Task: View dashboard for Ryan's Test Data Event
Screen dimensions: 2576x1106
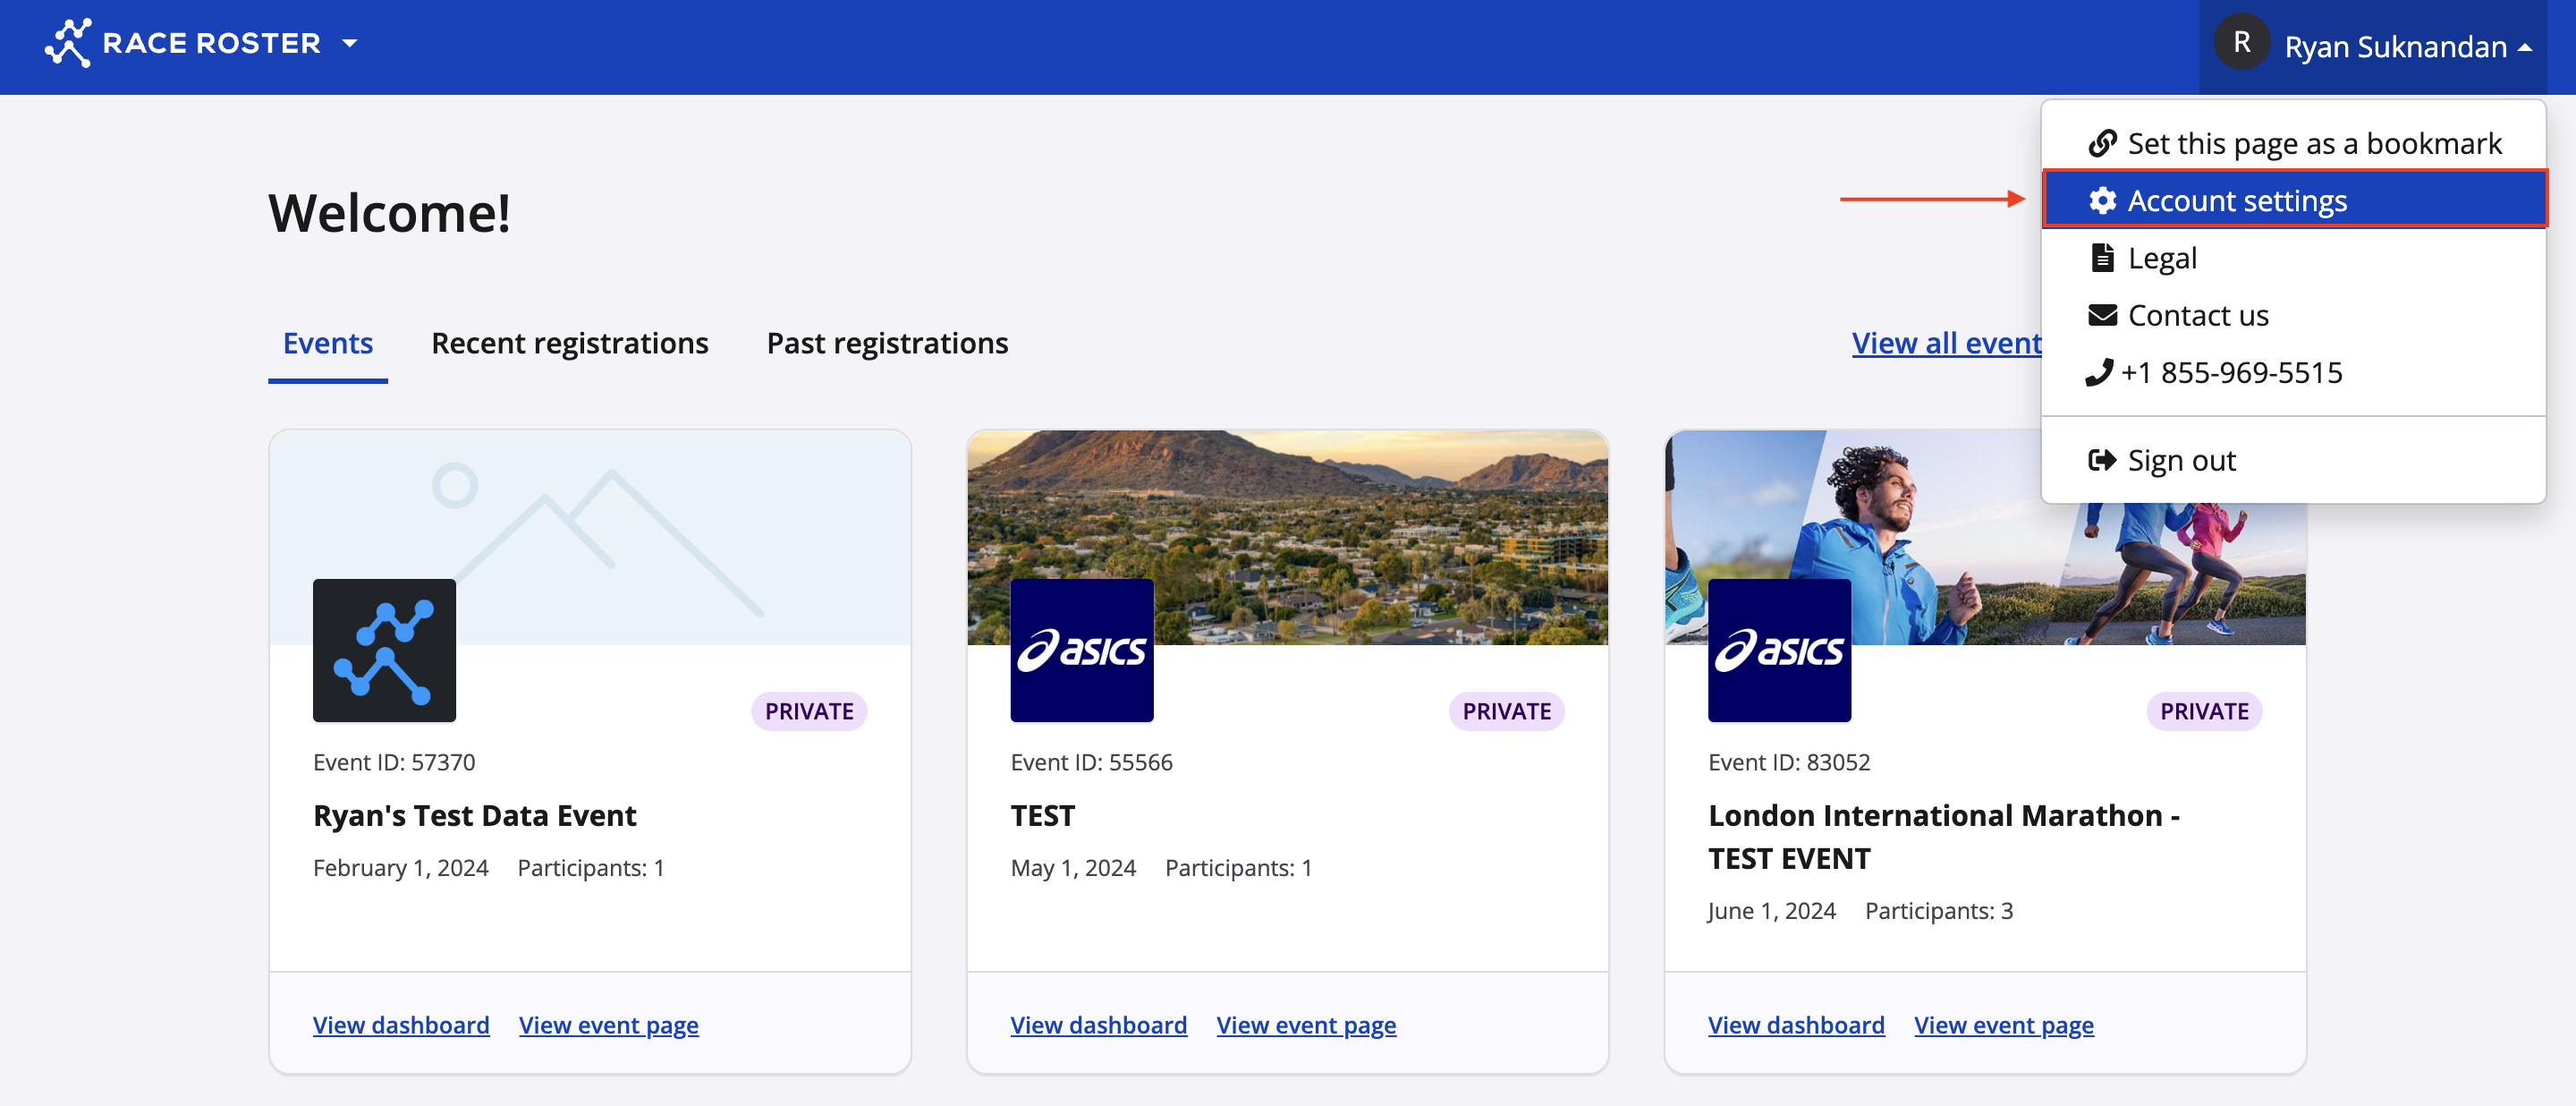Action: pos(401,1025)
